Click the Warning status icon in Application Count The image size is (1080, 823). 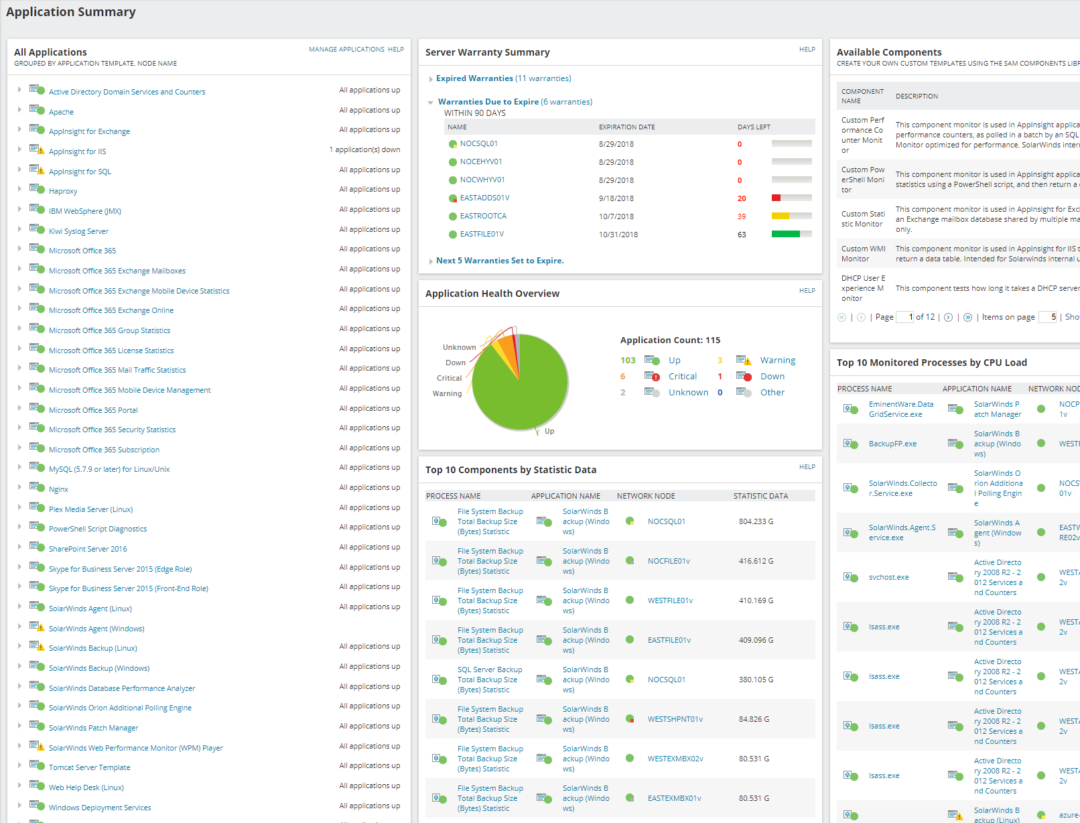click(743, 360)
